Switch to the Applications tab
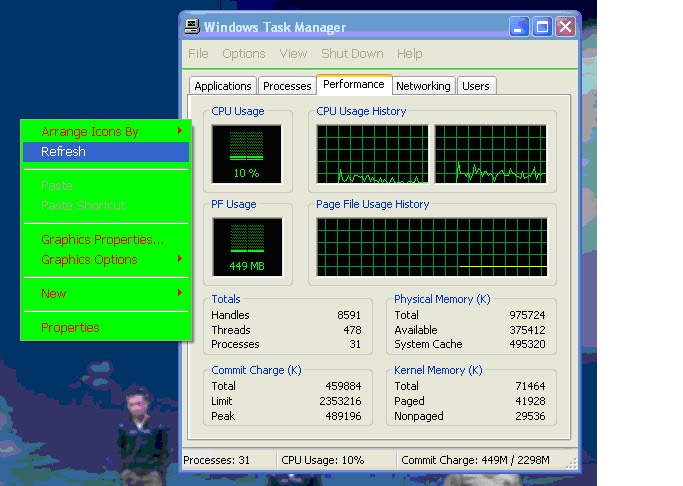This screenshot has height=486, width=683. (223, 86)
